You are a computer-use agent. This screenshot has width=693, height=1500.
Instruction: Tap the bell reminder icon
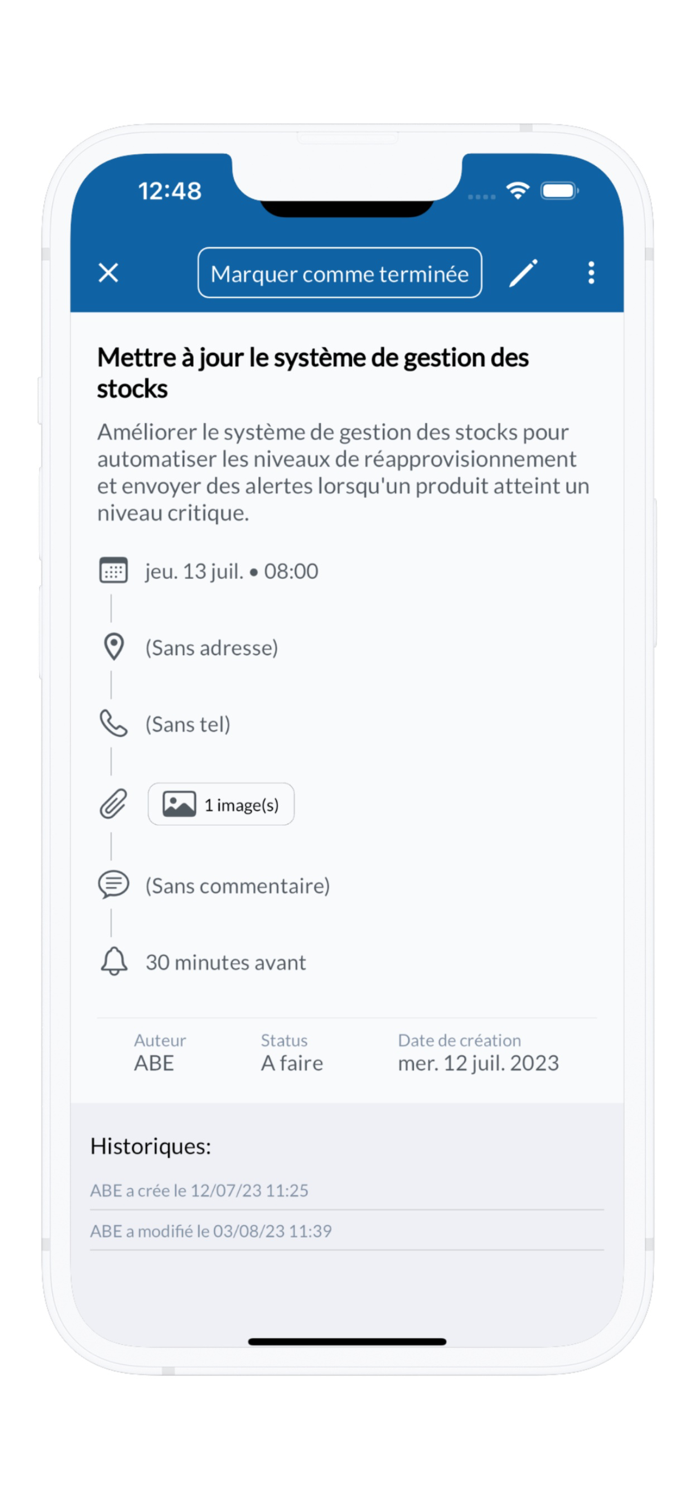113,961
